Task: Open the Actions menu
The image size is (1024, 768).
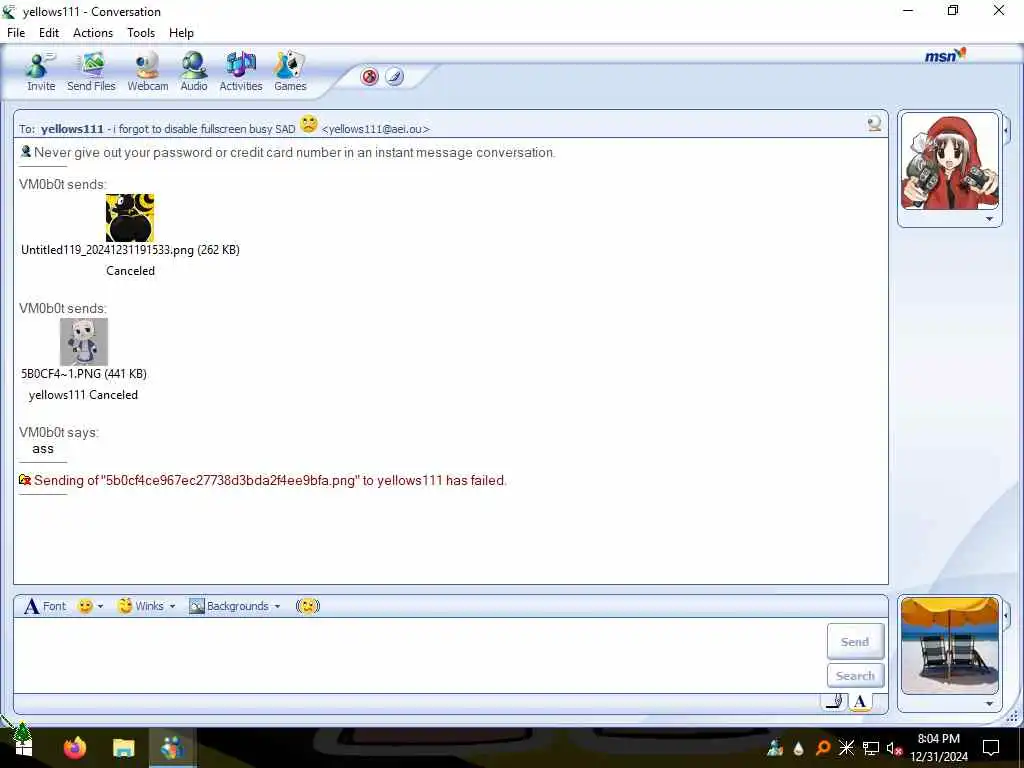Action: (x=93, y=33)
